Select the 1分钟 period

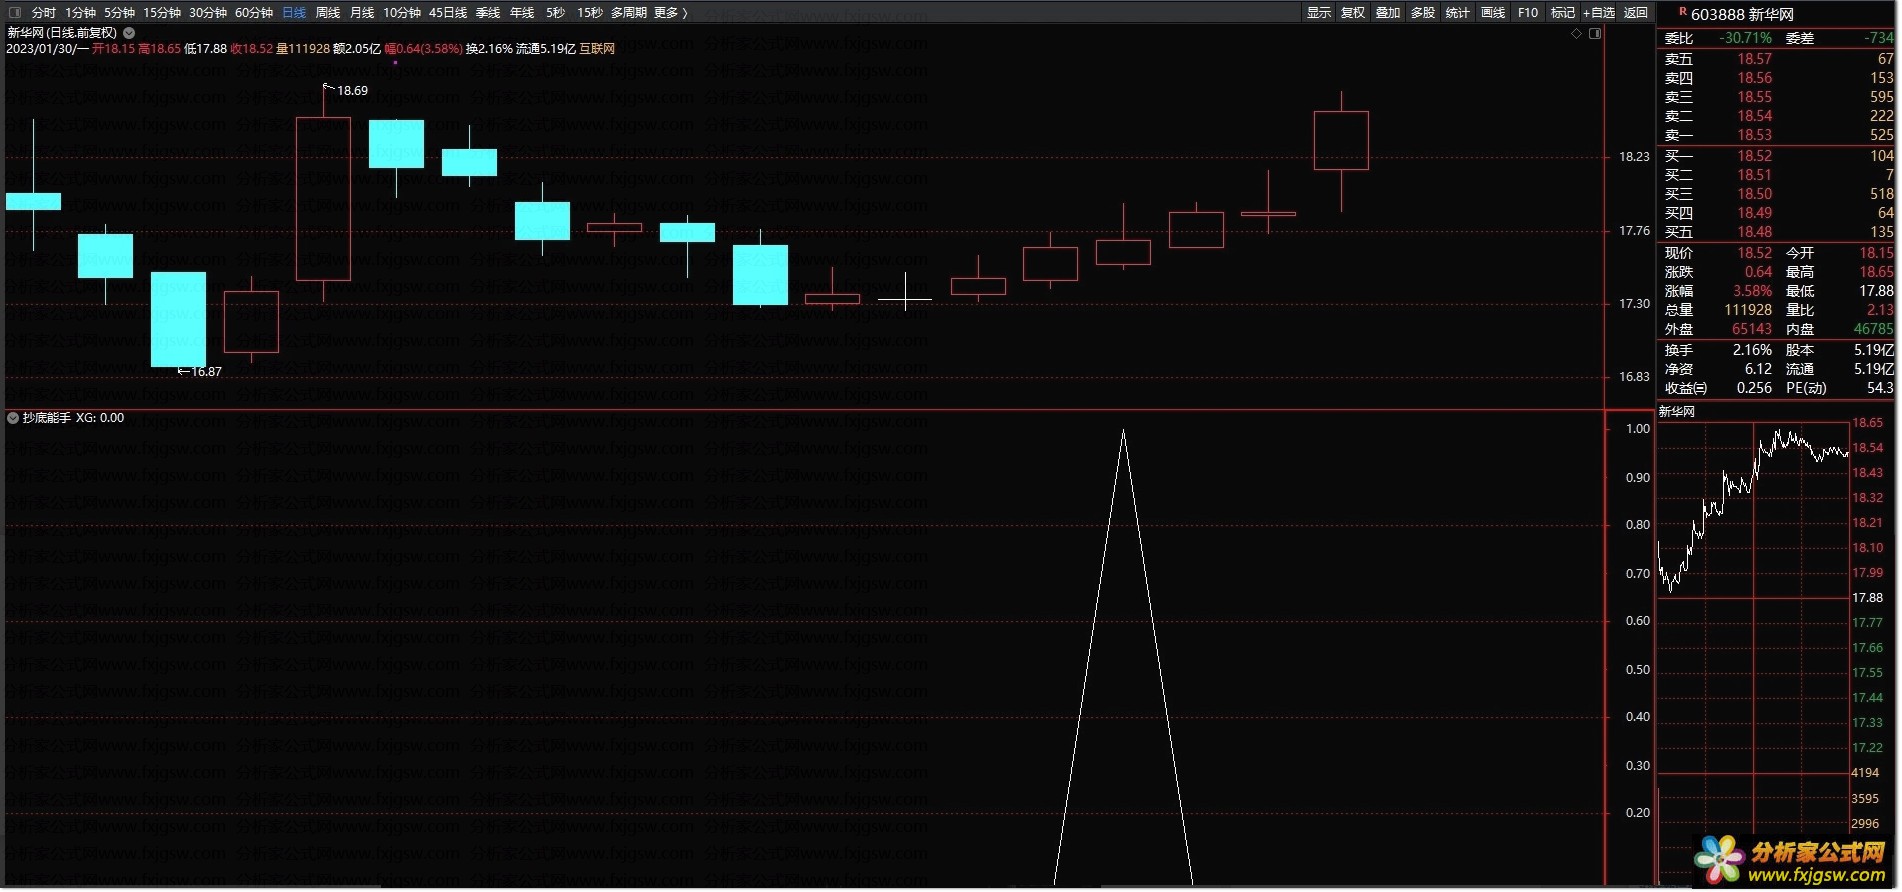pyautogui.click(x=81, y=13)
